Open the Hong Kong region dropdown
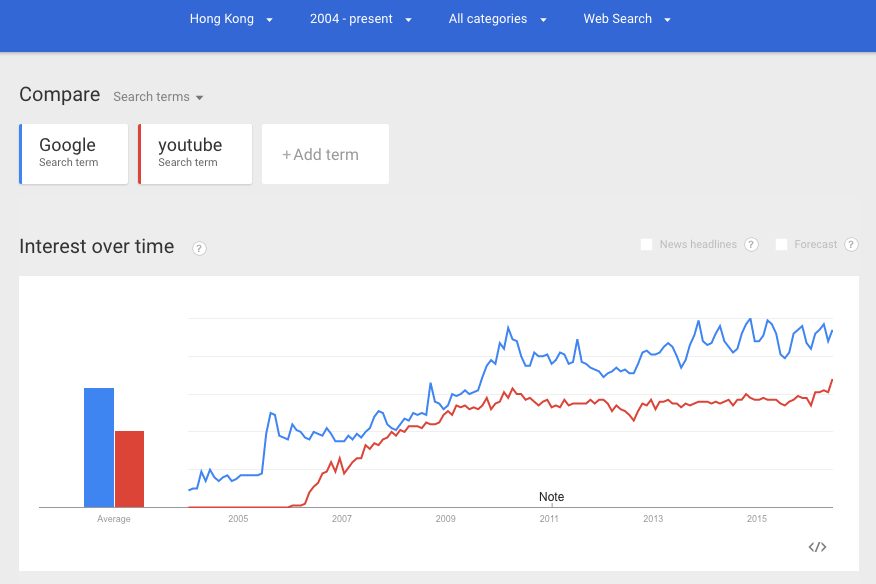This screenshot has width=876, height=584. click(x=231, y=19)
